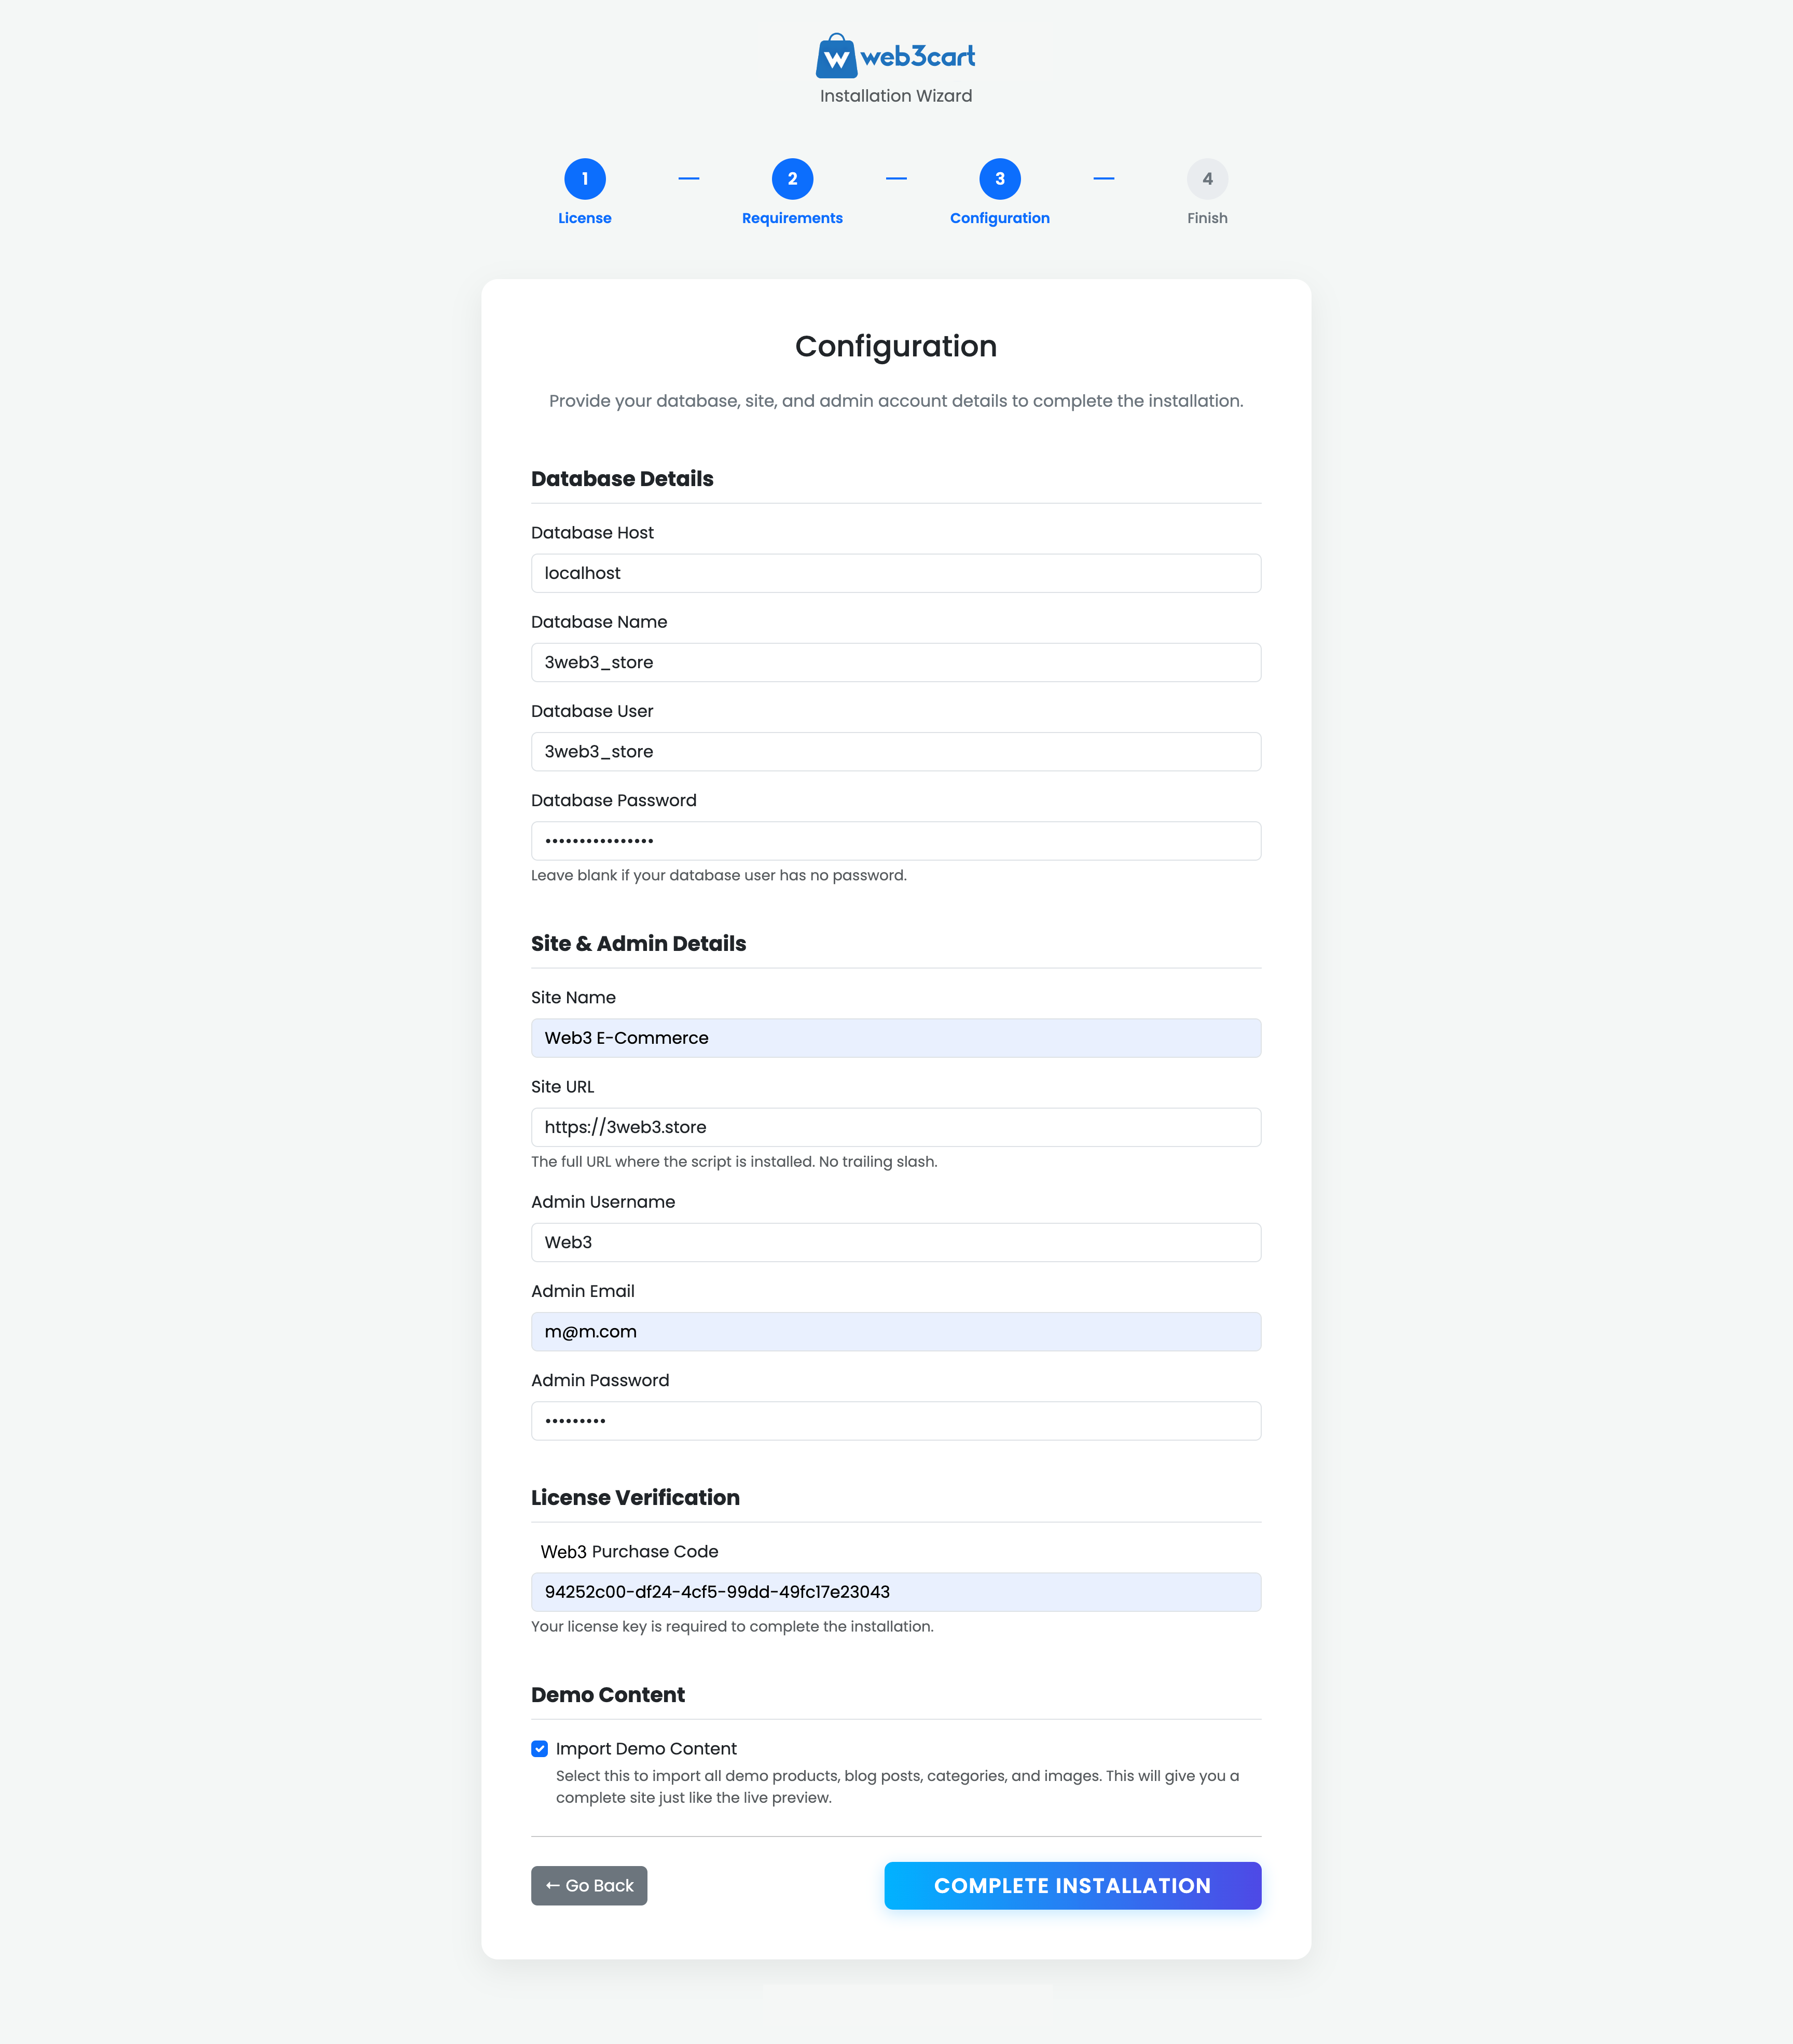Select the Web3 Purchase Code field

895,1592
